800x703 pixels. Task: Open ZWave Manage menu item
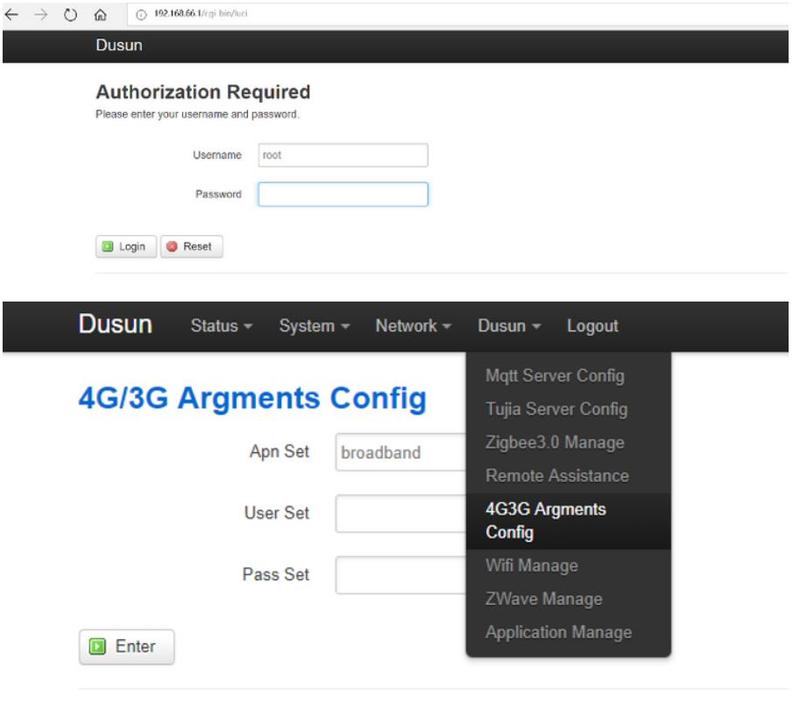[568, 599]
